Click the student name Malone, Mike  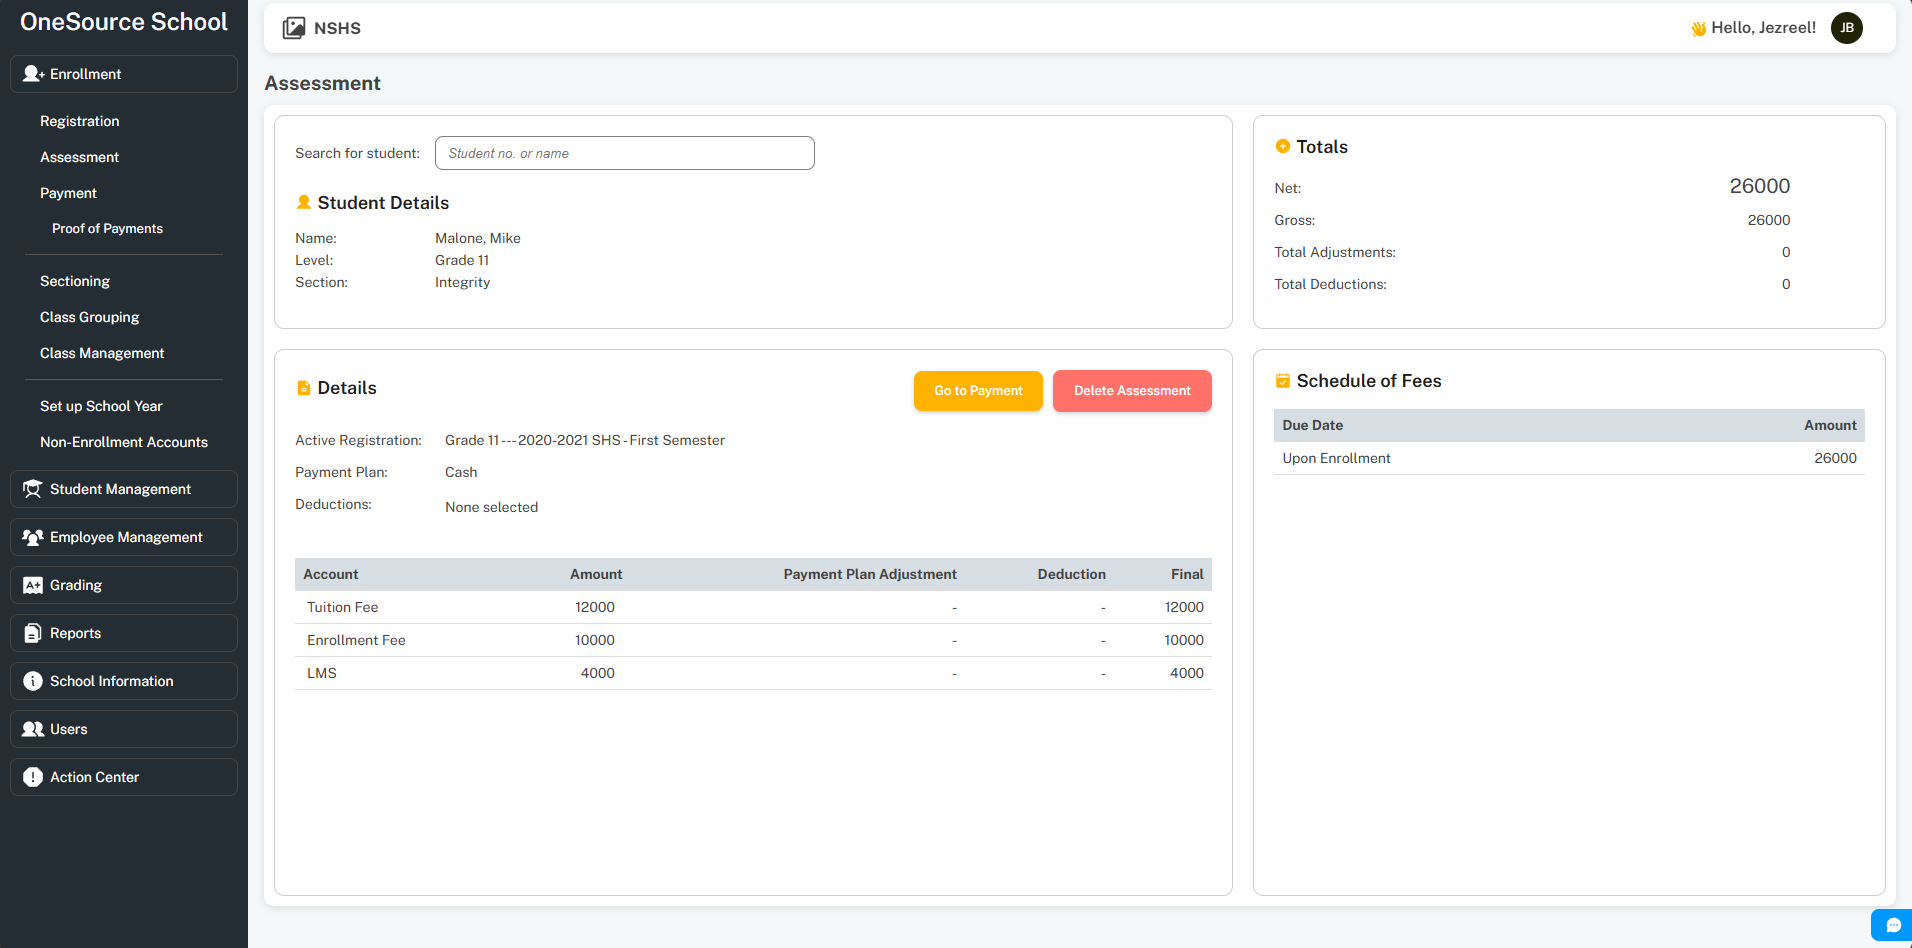pos(478,238)
